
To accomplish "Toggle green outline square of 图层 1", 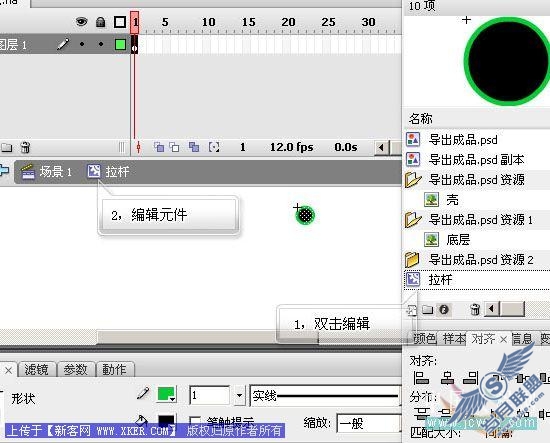I will tap(120, 44).
